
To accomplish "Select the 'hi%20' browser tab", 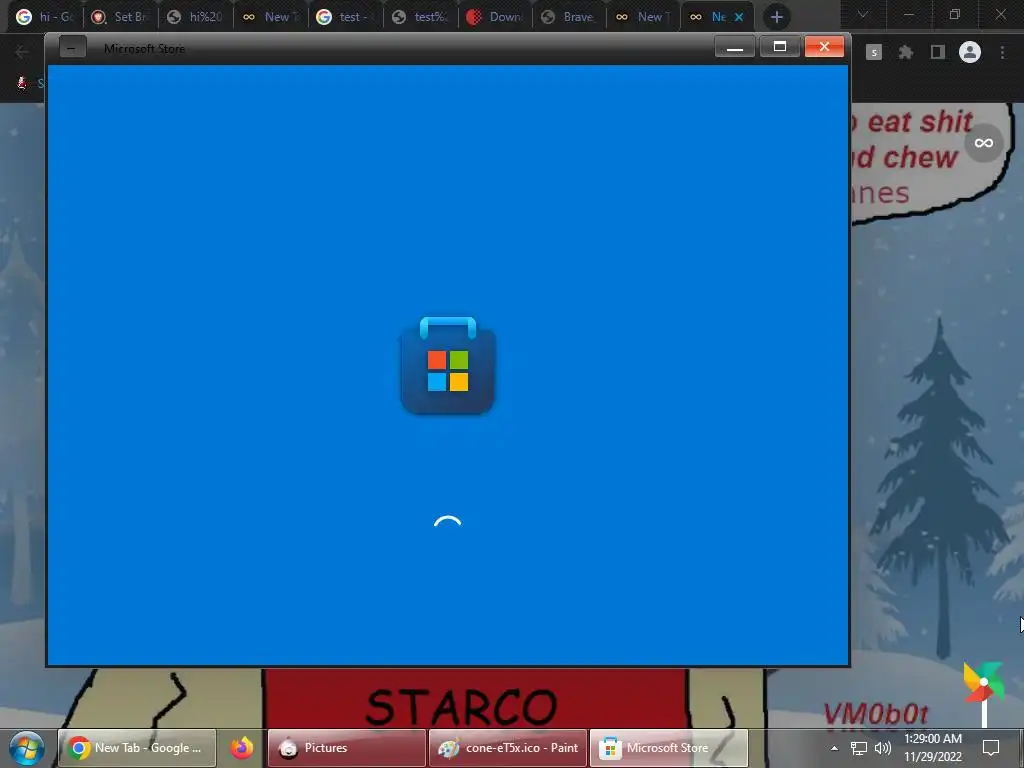I will click(195, 17).
